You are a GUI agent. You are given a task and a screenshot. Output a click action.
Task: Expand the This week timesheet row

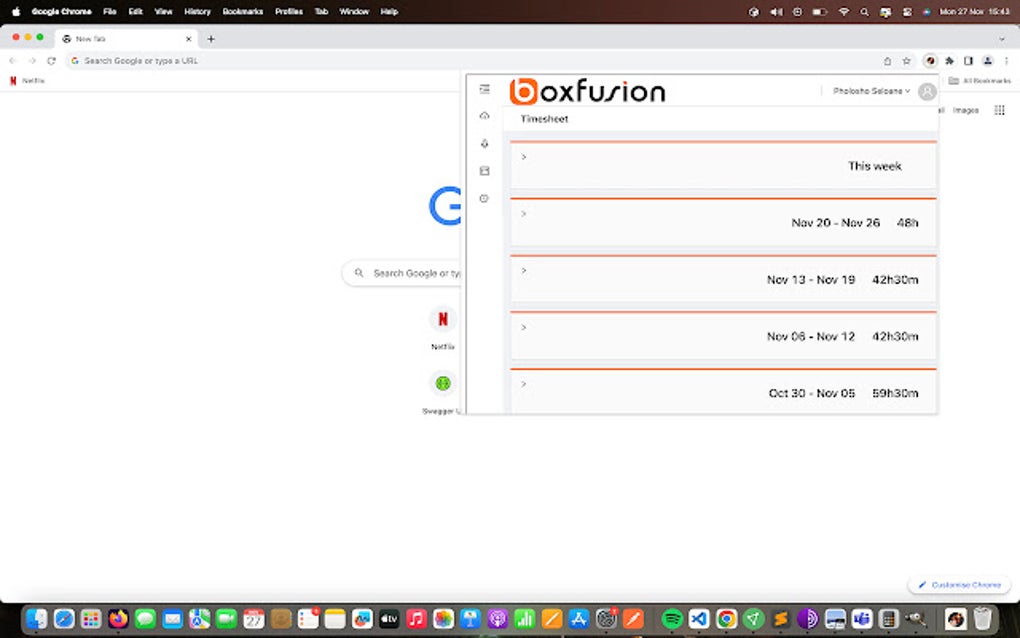coord(522,157)
